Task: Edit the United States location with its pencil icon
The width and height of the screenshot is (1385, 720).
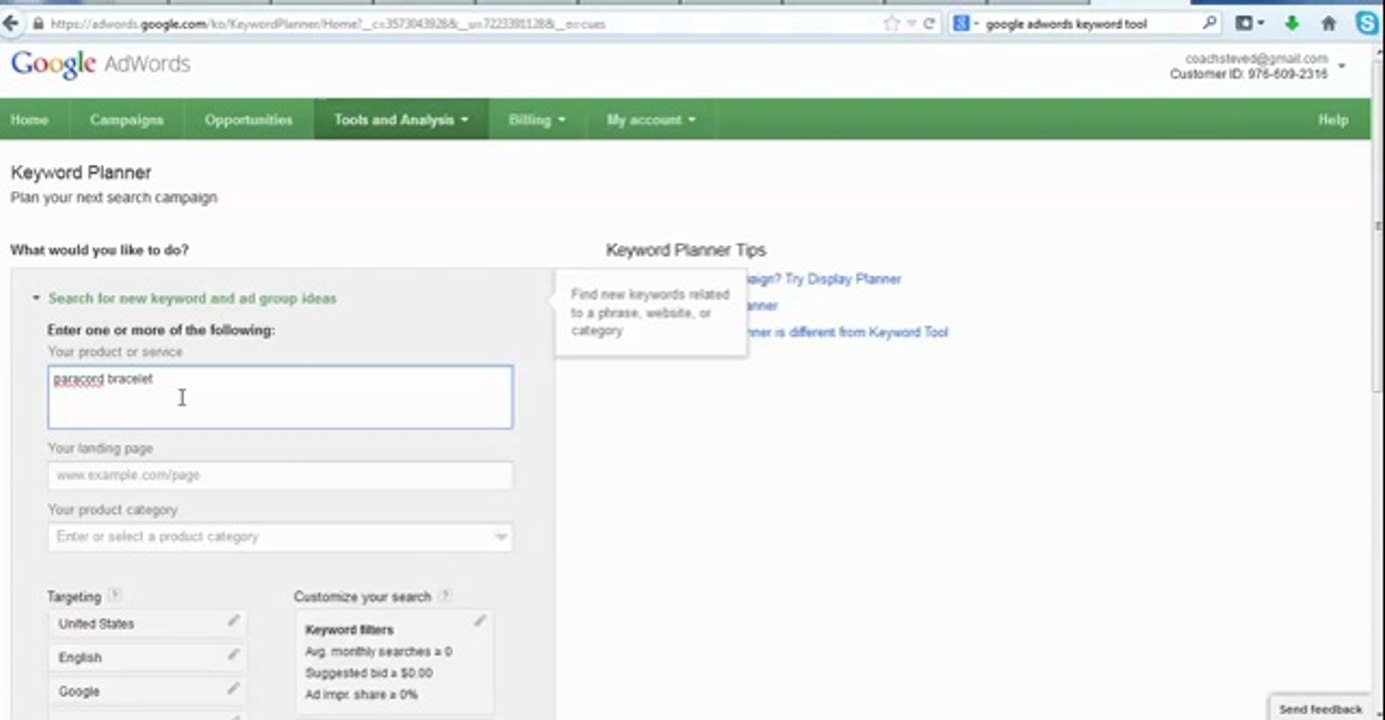Action: (233, 621)
